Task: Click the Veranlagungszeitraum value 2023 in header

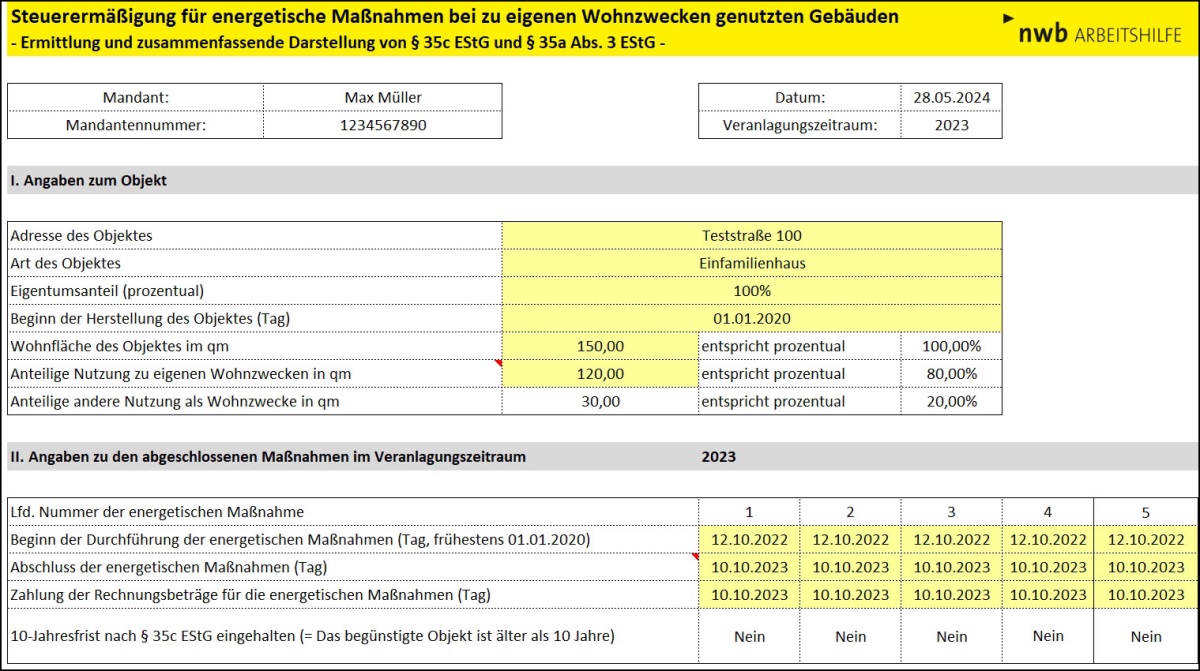Action: 951,125
